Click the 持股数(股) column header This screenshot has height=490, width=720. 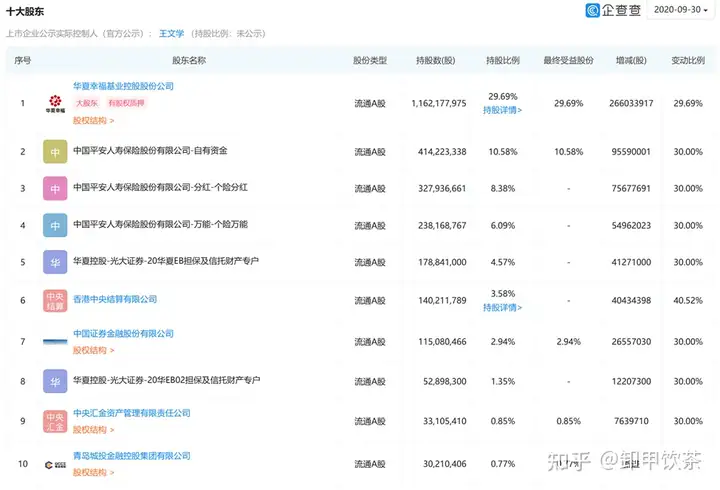(x=435, y=60)
